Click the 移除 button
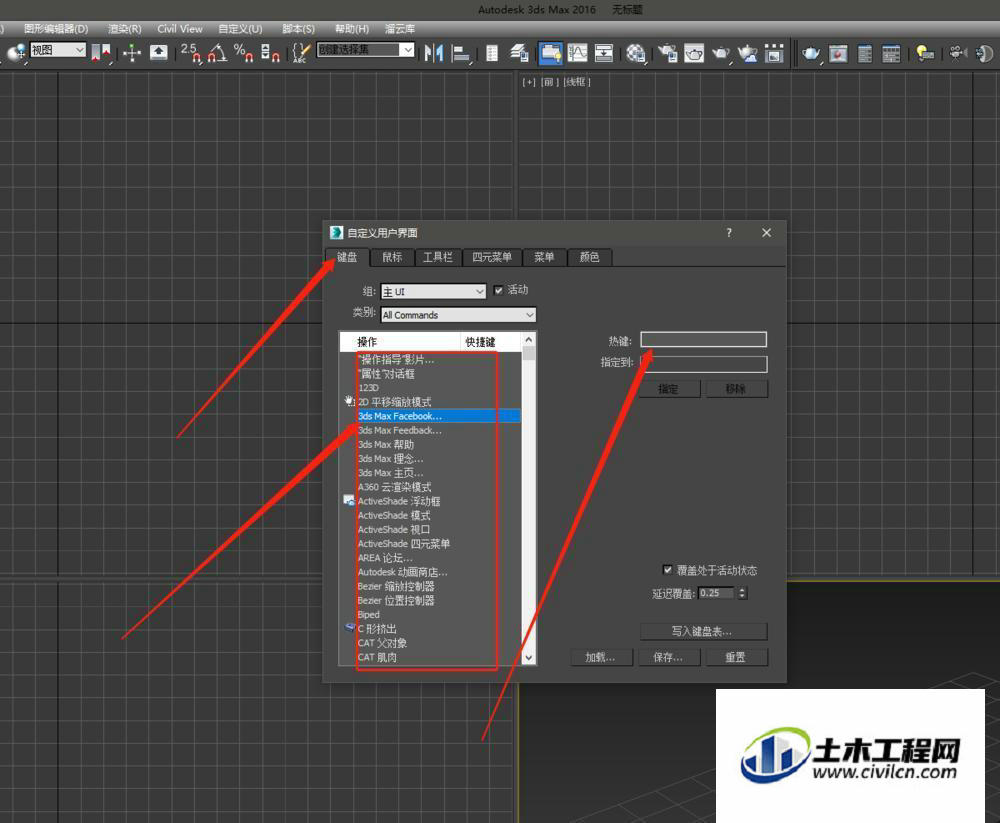Image resolution: width=1000 pixels, height=823 pixels. [735, 389]
